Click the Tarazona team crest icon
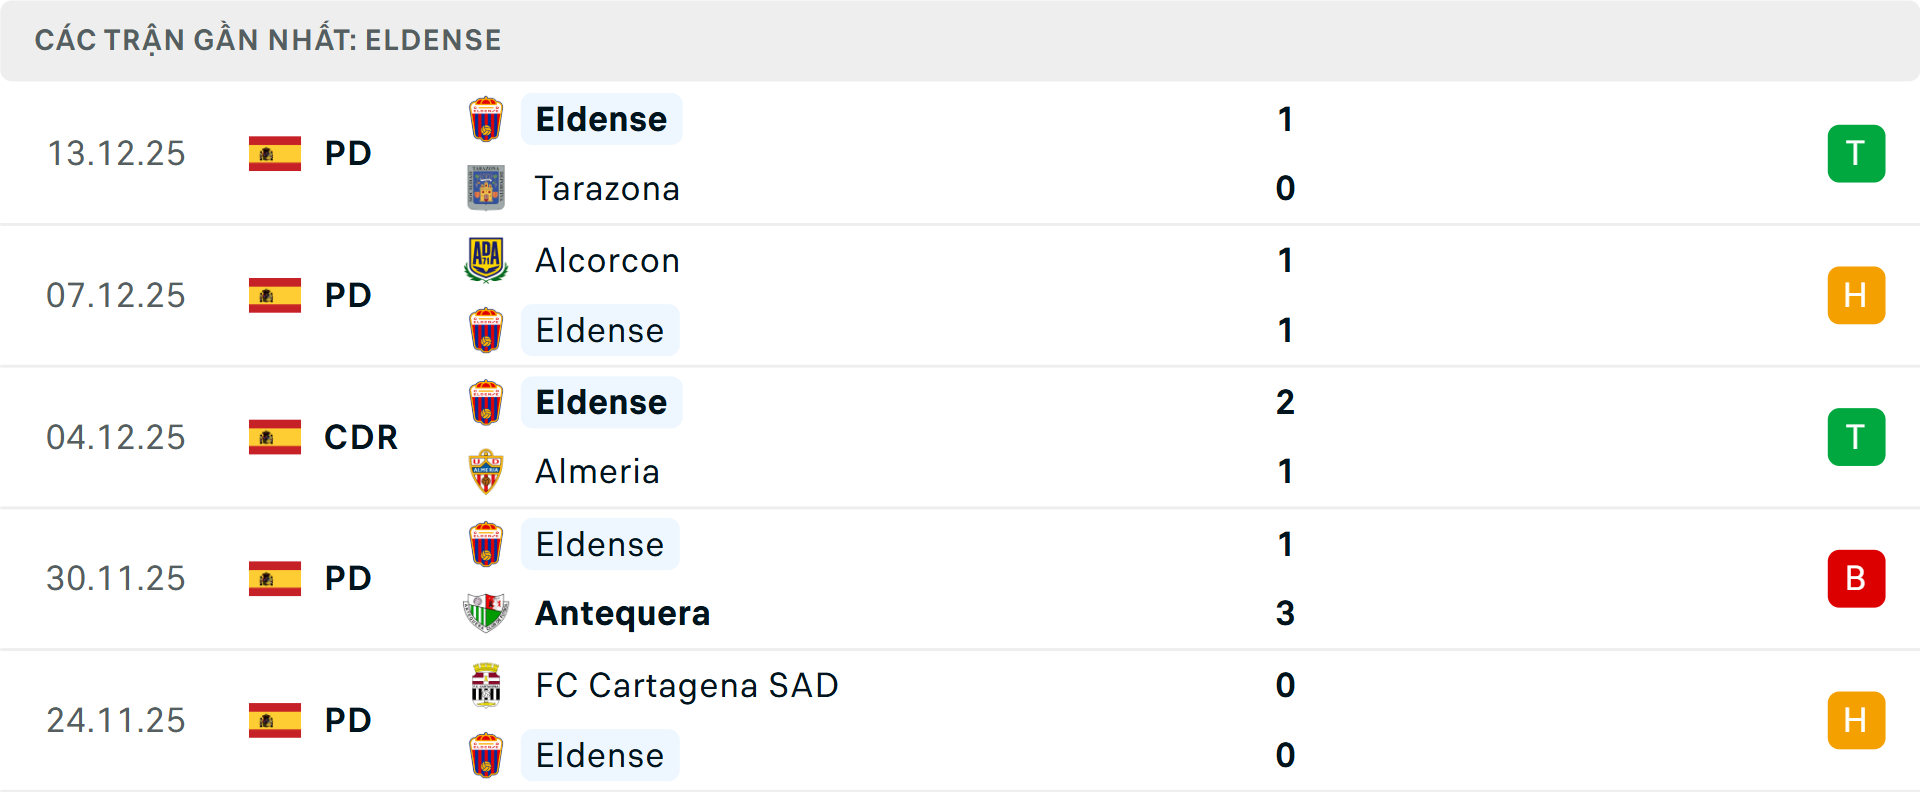Image resolution: width=1920 pixels, height=792 pixels. 486,188
